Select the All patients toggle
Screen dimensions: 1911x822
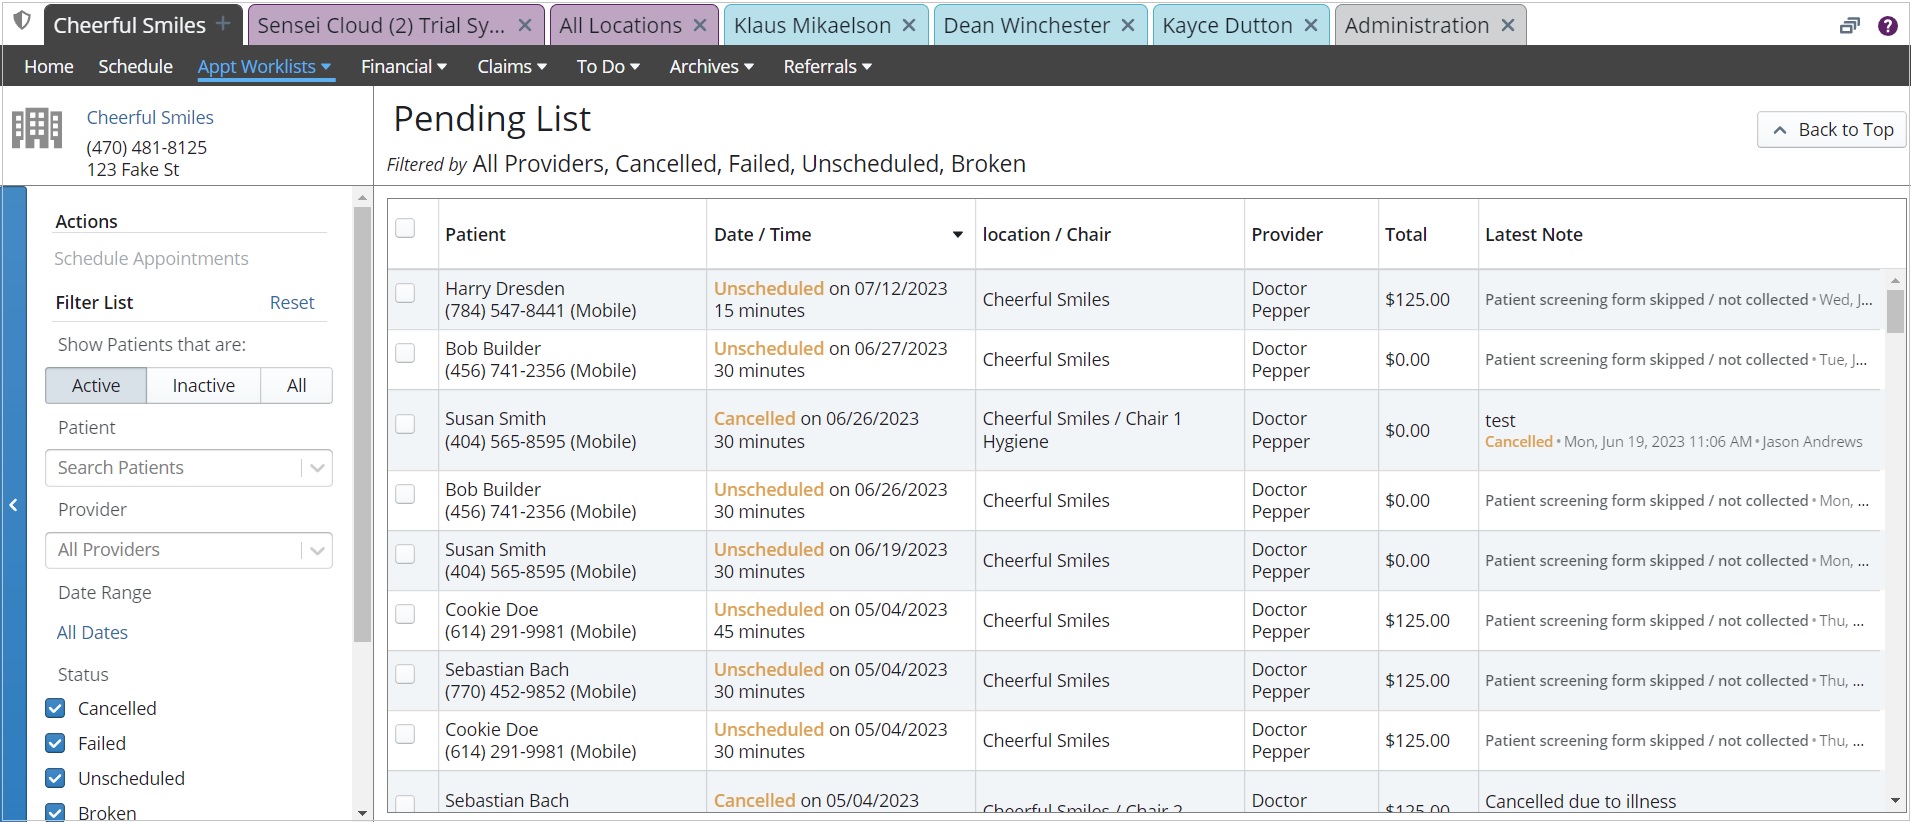pos(297,385)
